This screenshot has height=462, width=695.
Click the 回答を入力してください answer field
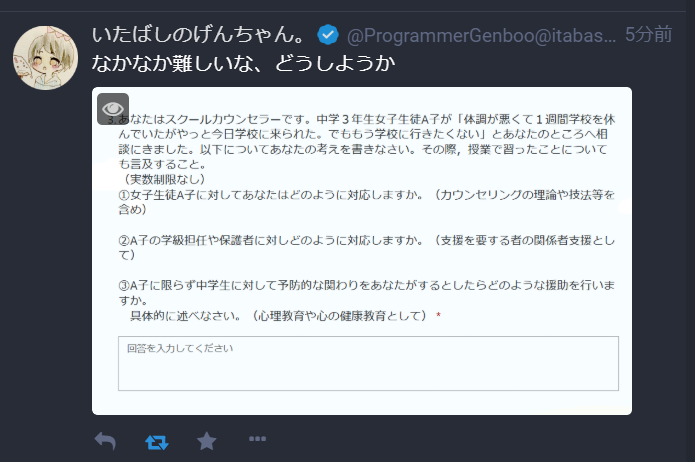click(368, 364)
